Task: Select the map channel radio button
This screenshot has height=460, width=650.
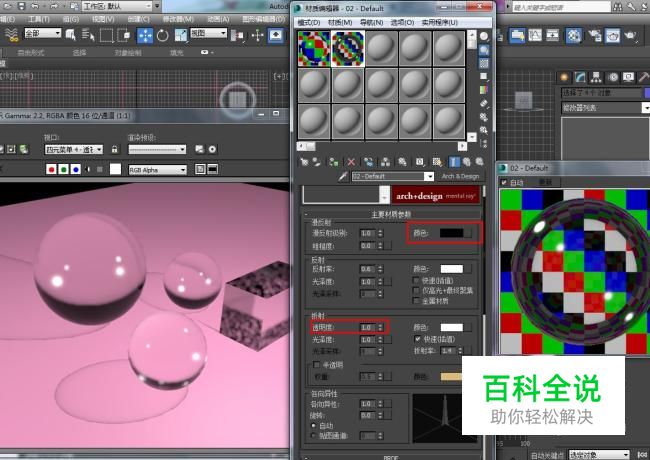Action: point(314,436)
